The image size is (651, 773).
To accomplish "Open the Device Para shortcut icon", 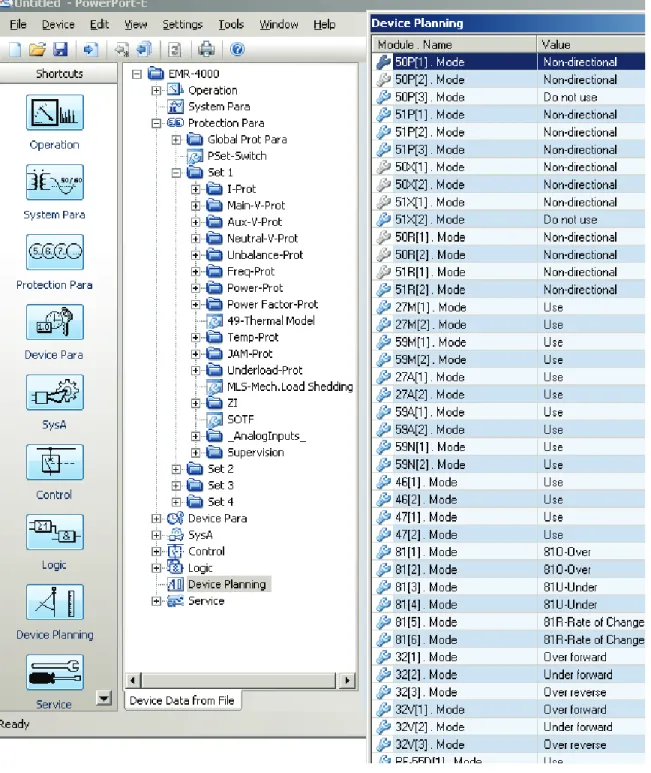I will 55,322.
